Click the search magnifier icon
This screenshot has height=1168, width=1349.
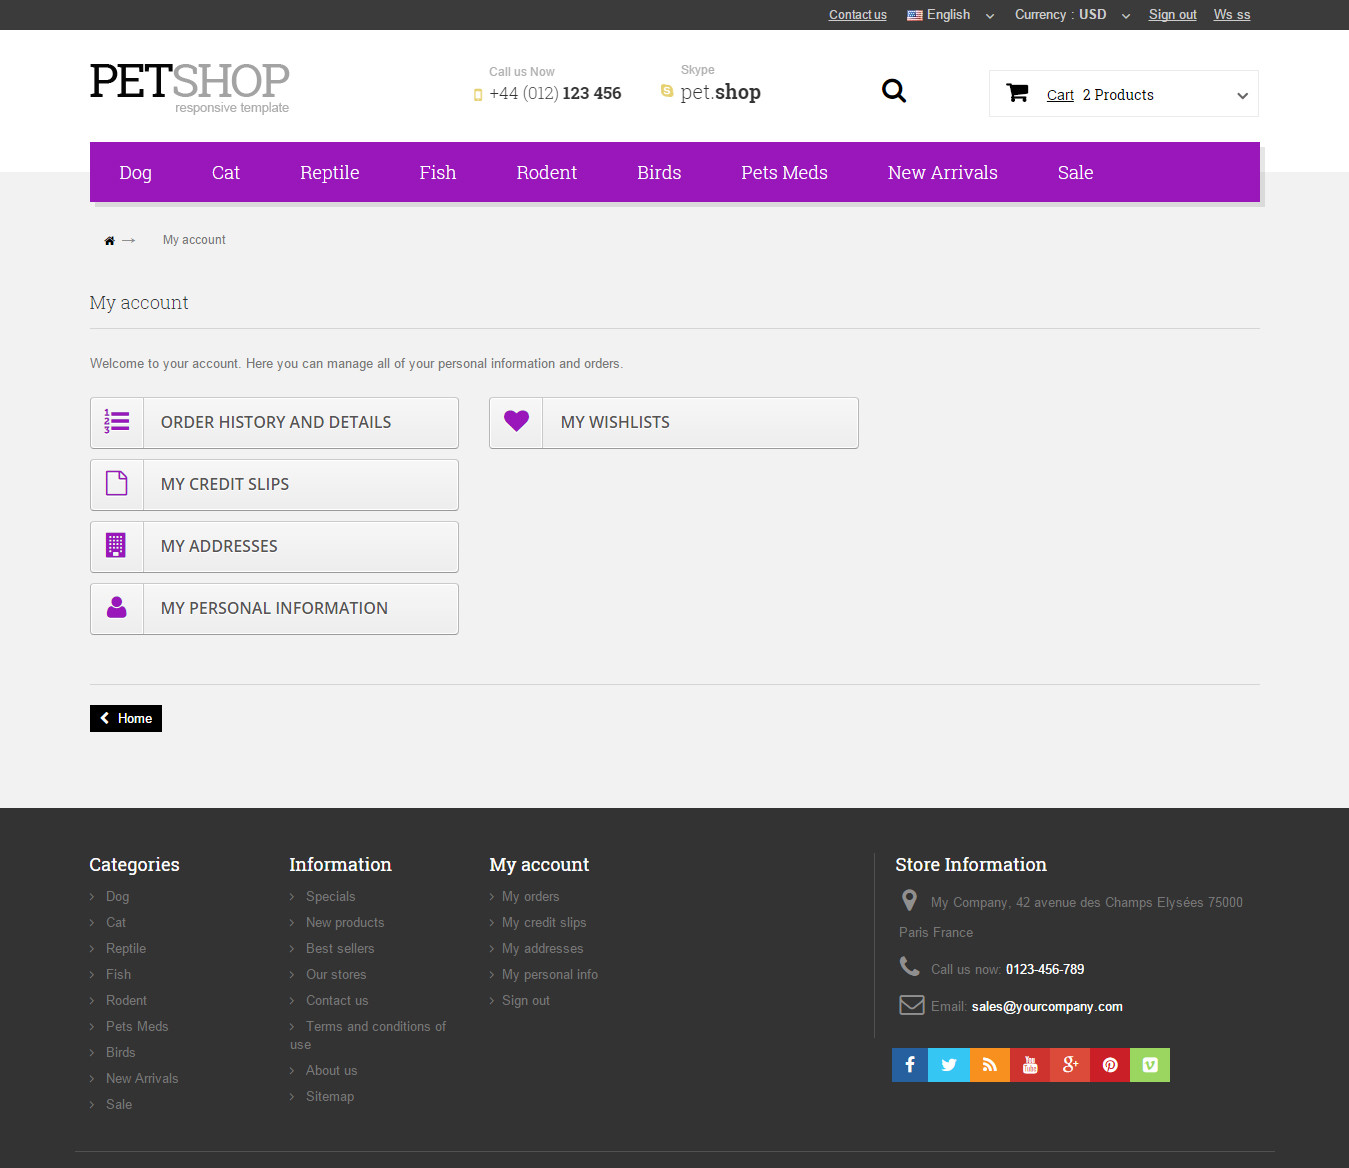[x=893, y=91]
